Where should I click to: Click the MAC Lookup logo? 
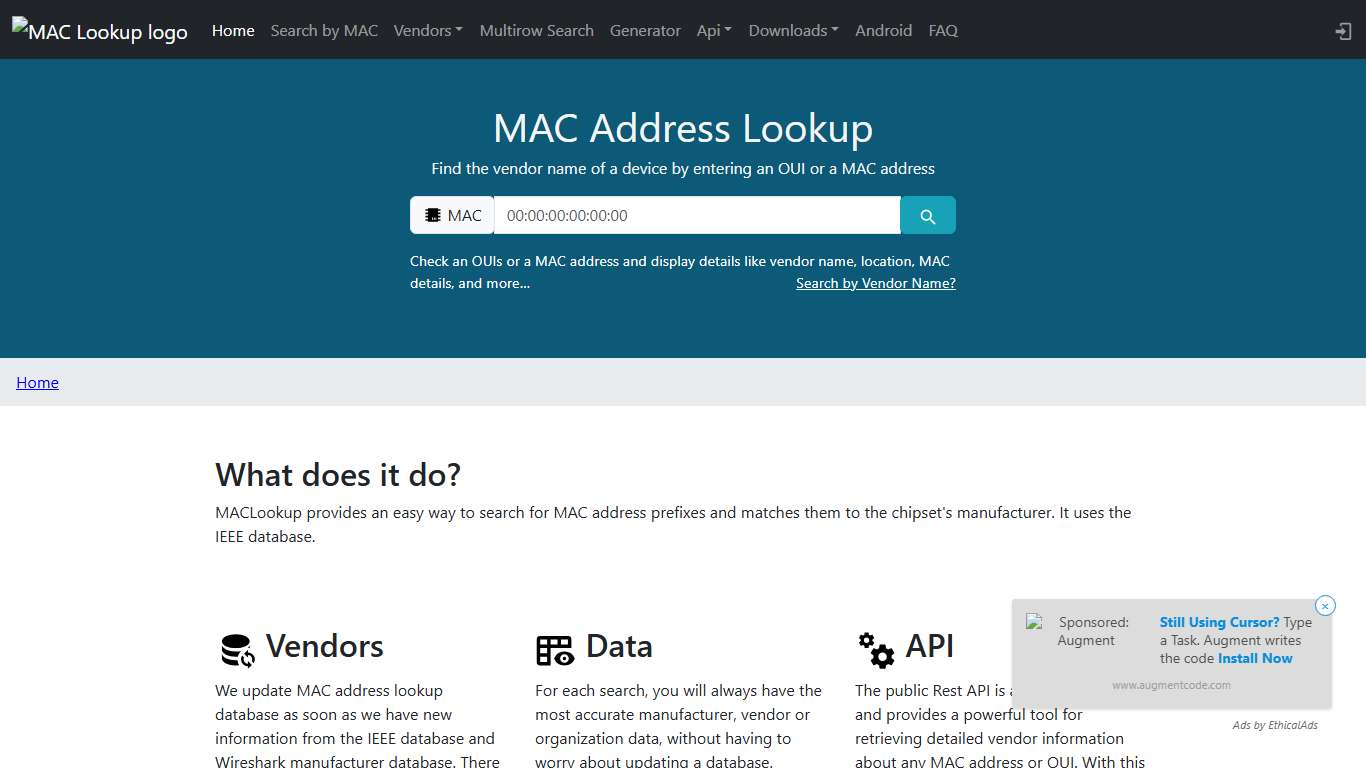99,31
